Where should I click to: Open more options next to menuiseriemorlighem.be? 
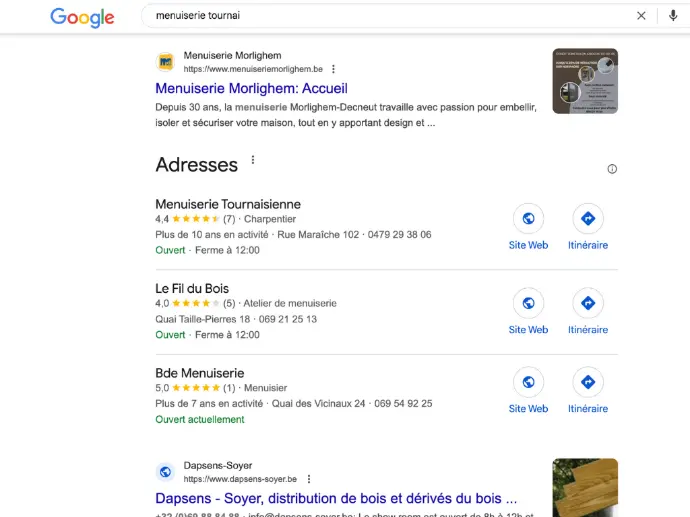coord(333,69)
